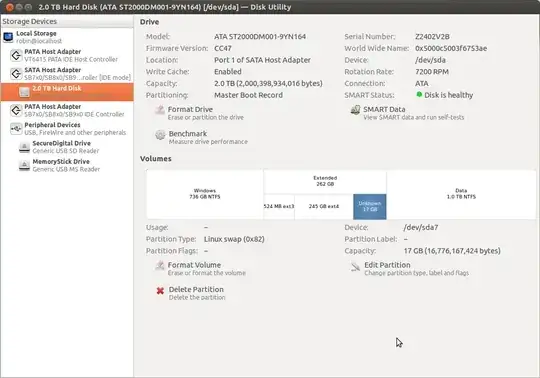Click the 7200 RPM rotation rate value
This screenshot has width=540, height=378.
(x=432, y=72)
